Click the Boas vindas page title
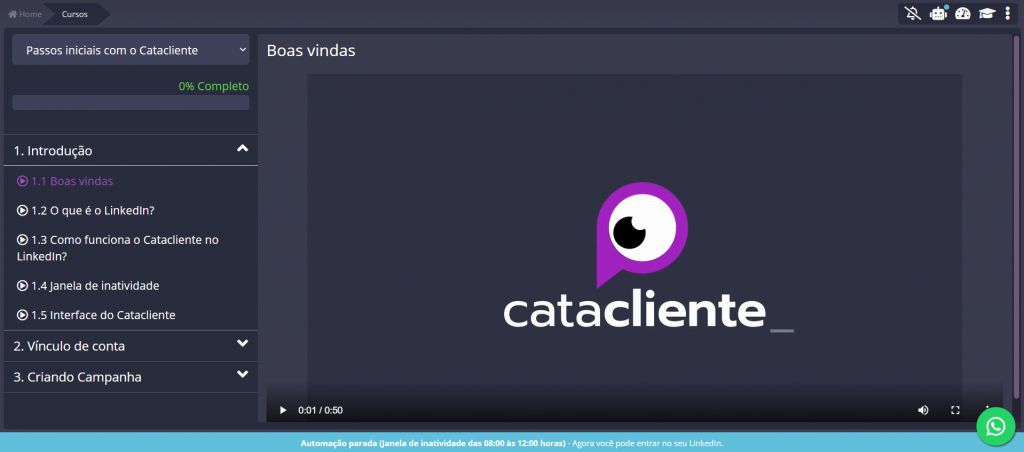 pos(311,50)
